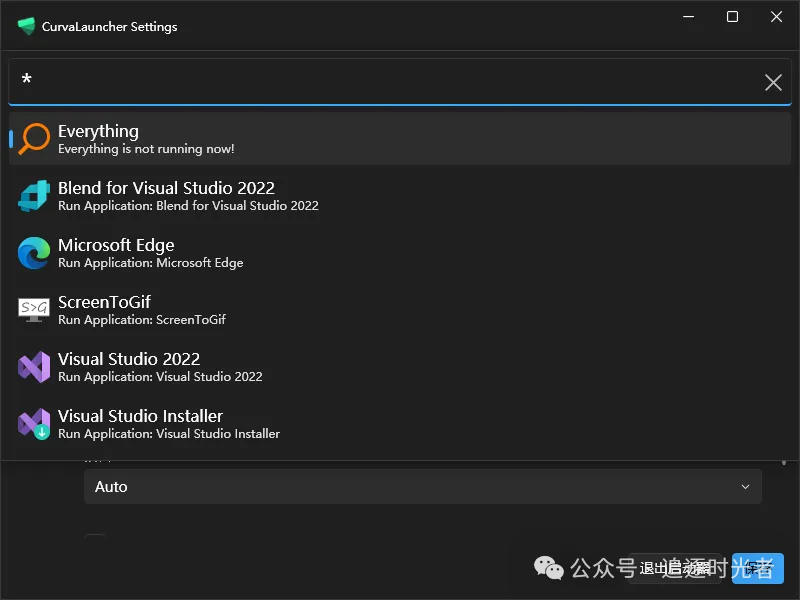Image resolution: width=800 pixels, height=600 pixels.
Task: Launch Visual Studio 2022 result title
Action: (129, 359)
